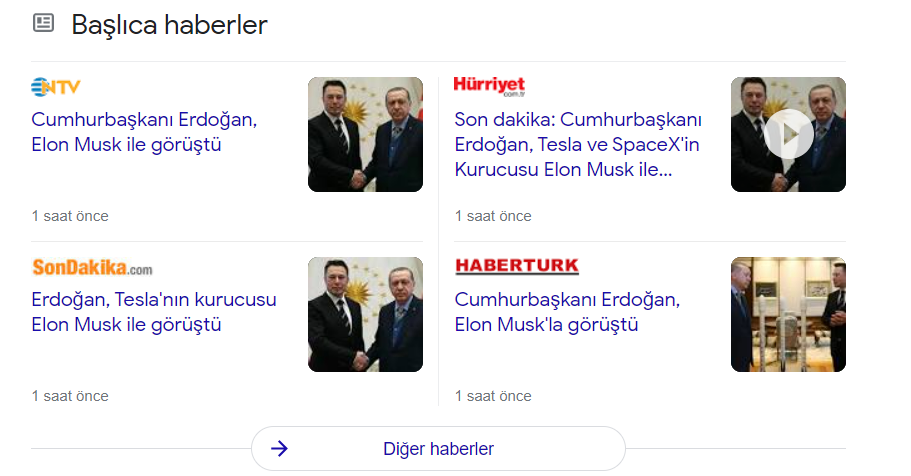The height and width of the screenshot is (476, 911).
Task: Click the SonDakika.com logo
Action: click(92, 267)
